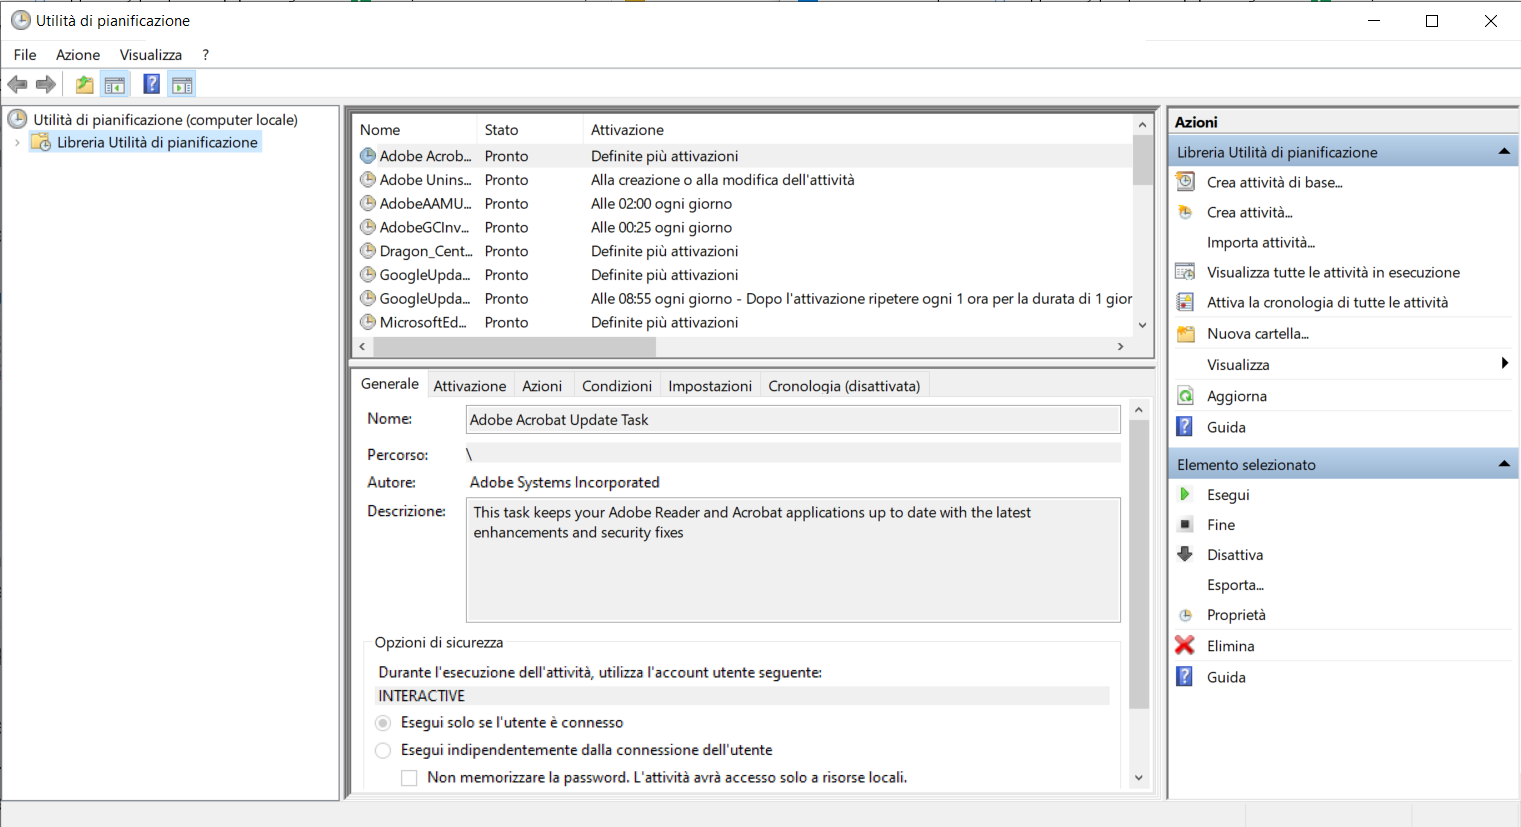The width and height of the screenshot is (1521, 827).
Task: Click the Attiva la cronologia icon
Action: pyautogui.click(x=1185, y=302)
